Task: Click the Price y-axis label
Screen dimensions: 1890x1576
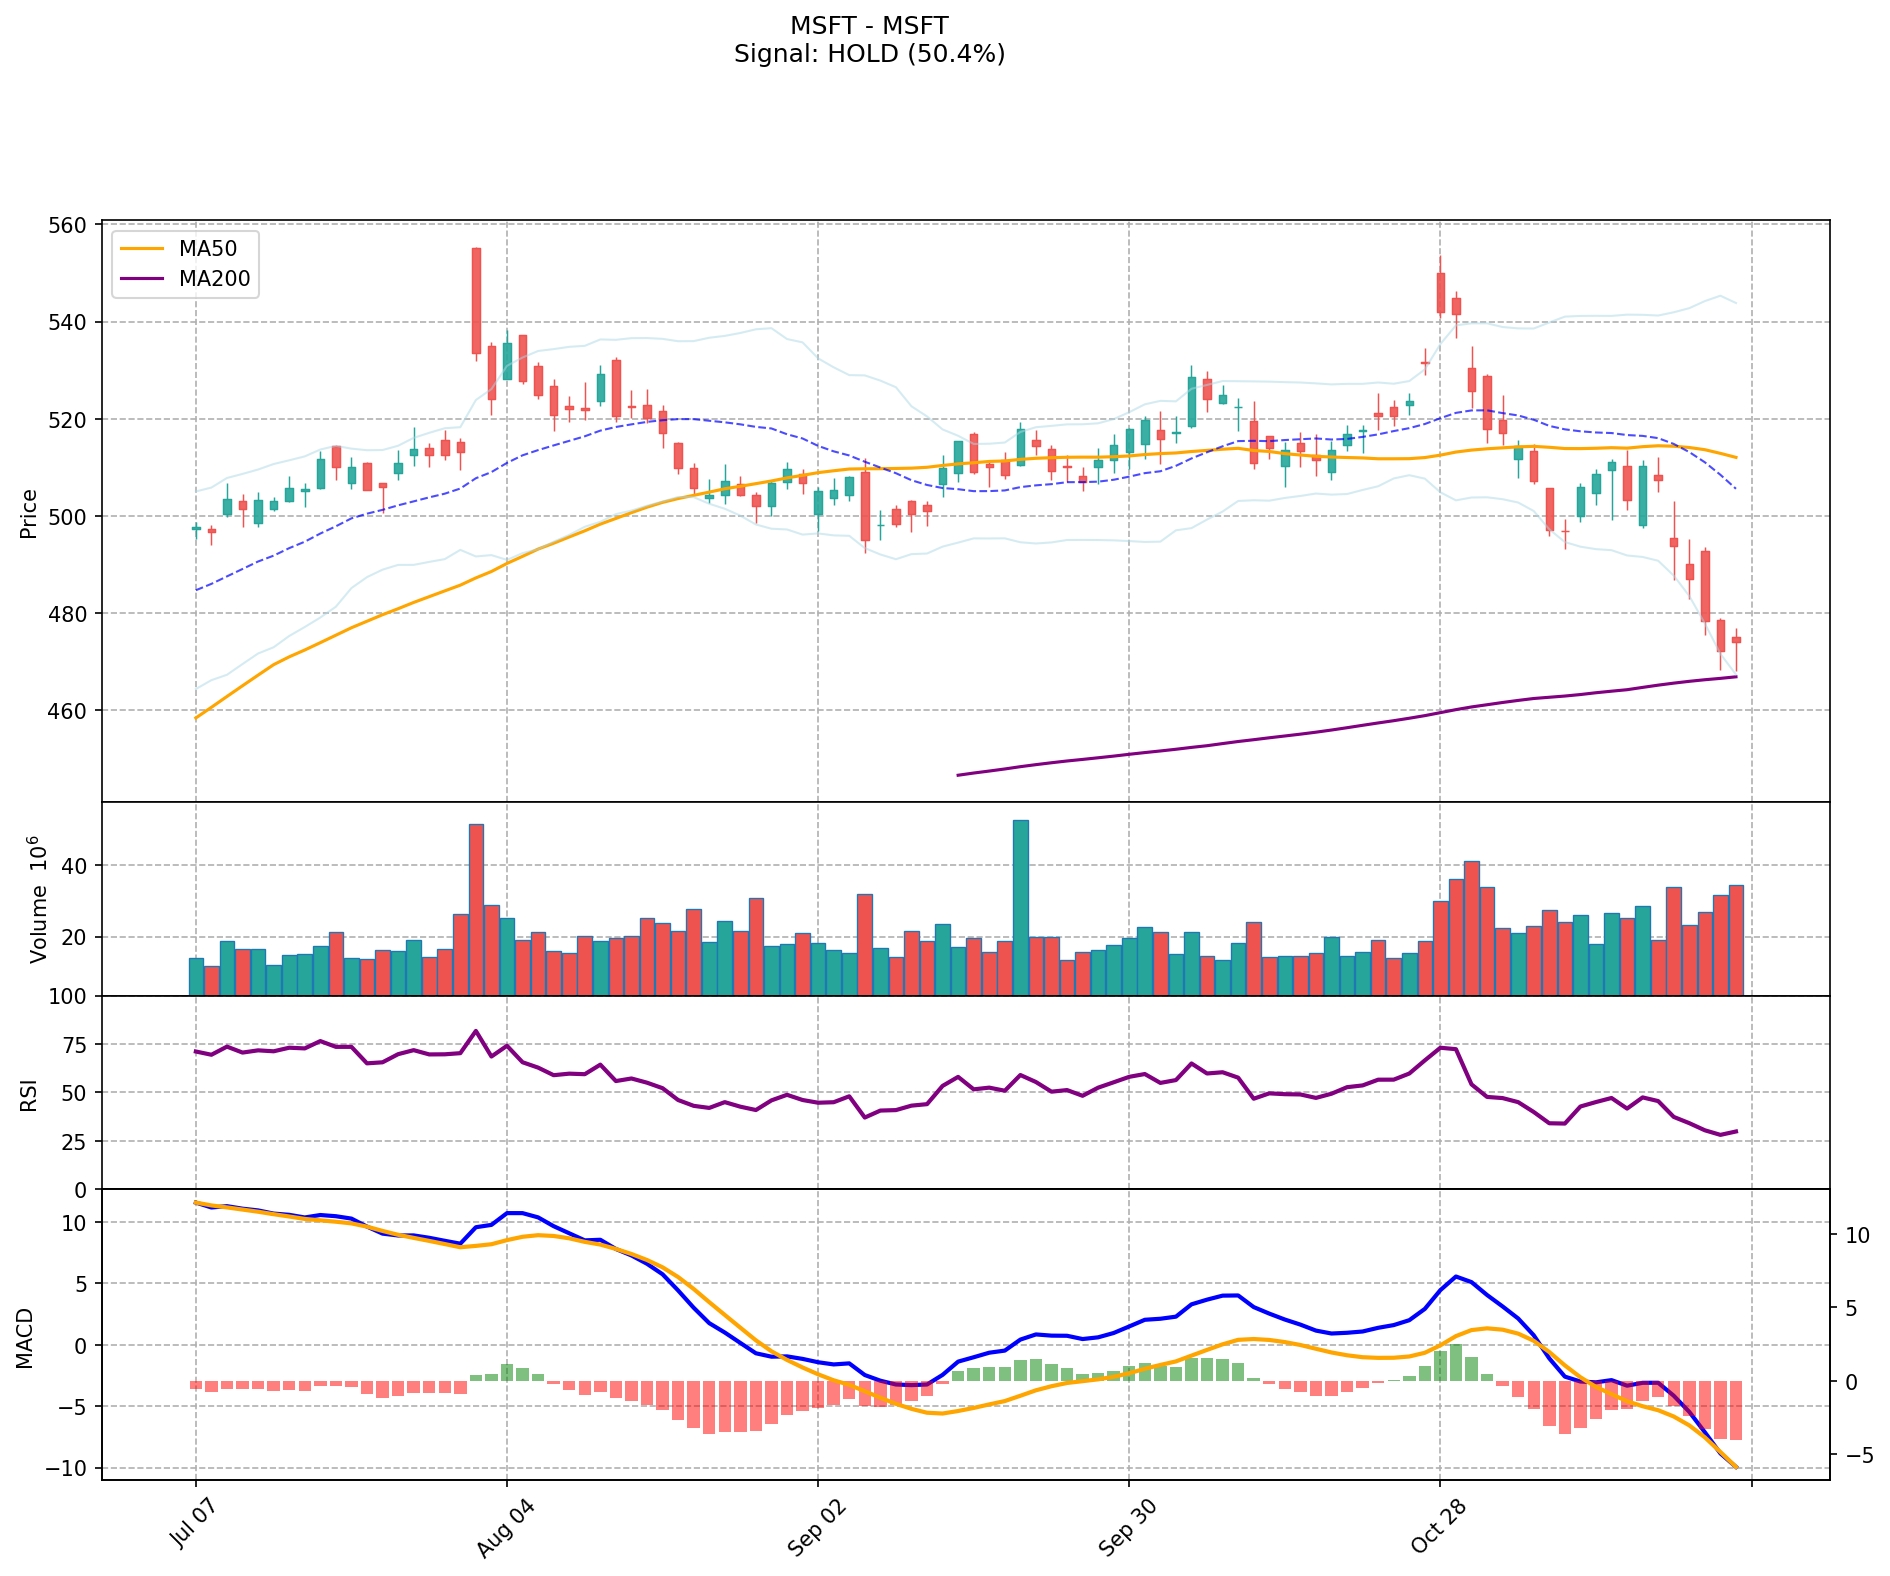Action: pos(29,513)
